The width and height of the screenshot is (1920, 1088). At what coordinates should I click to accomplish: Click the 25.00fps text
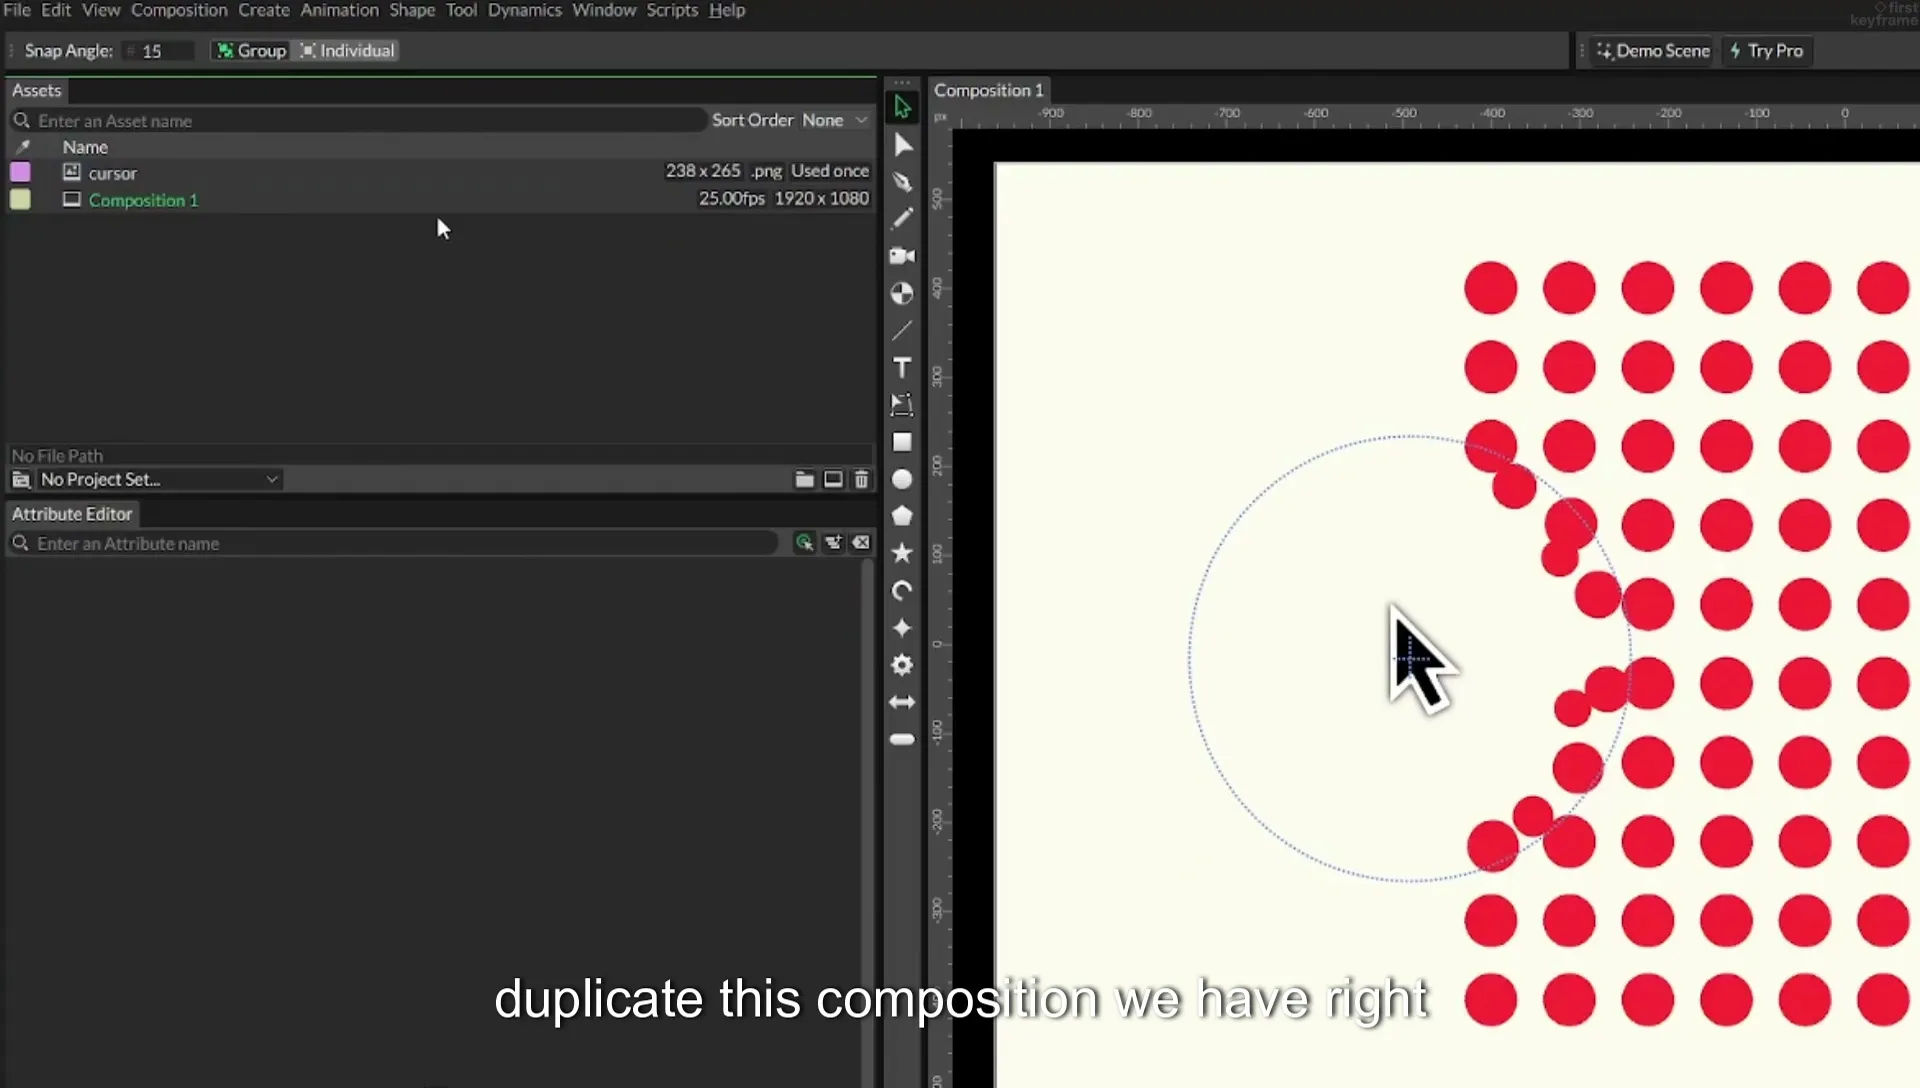pos(732,198)
